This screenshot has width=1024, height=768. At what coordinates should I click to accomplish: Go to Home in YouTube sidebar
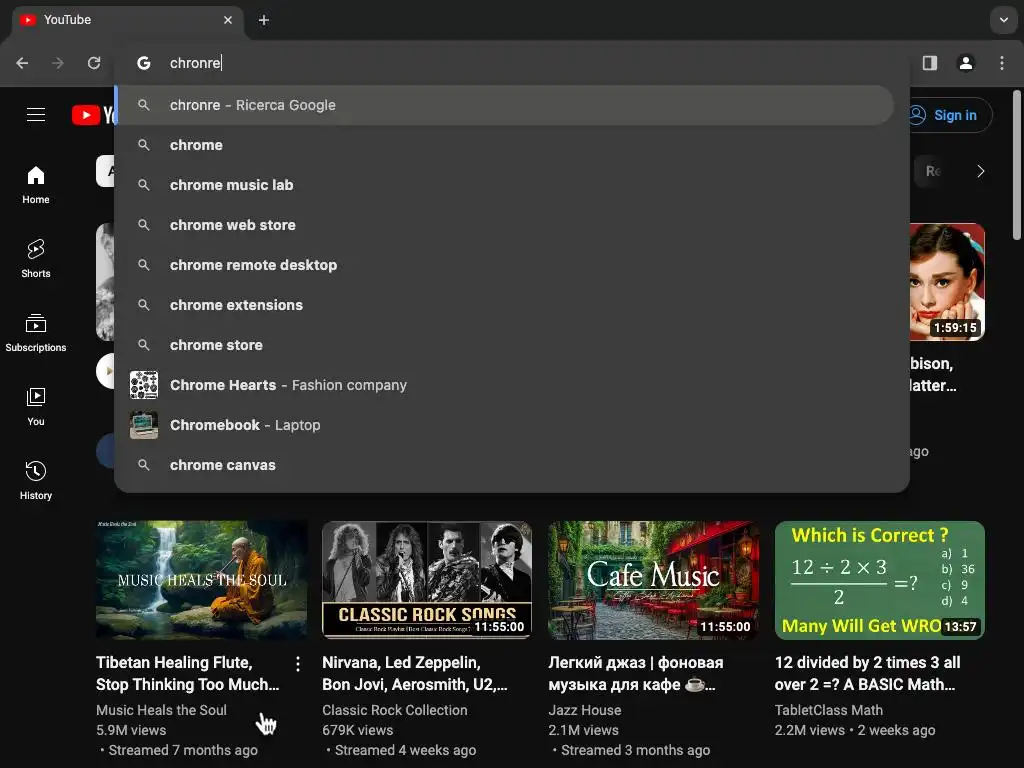pyautogui.click(x=36, y=185)
